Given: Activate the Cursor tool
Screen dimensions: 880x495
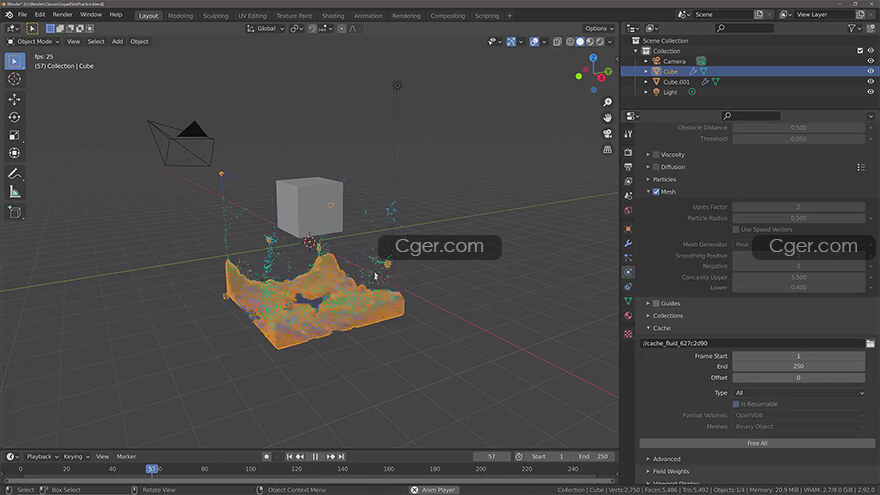Looking at the screenshot, I should (x=15, y=79).
